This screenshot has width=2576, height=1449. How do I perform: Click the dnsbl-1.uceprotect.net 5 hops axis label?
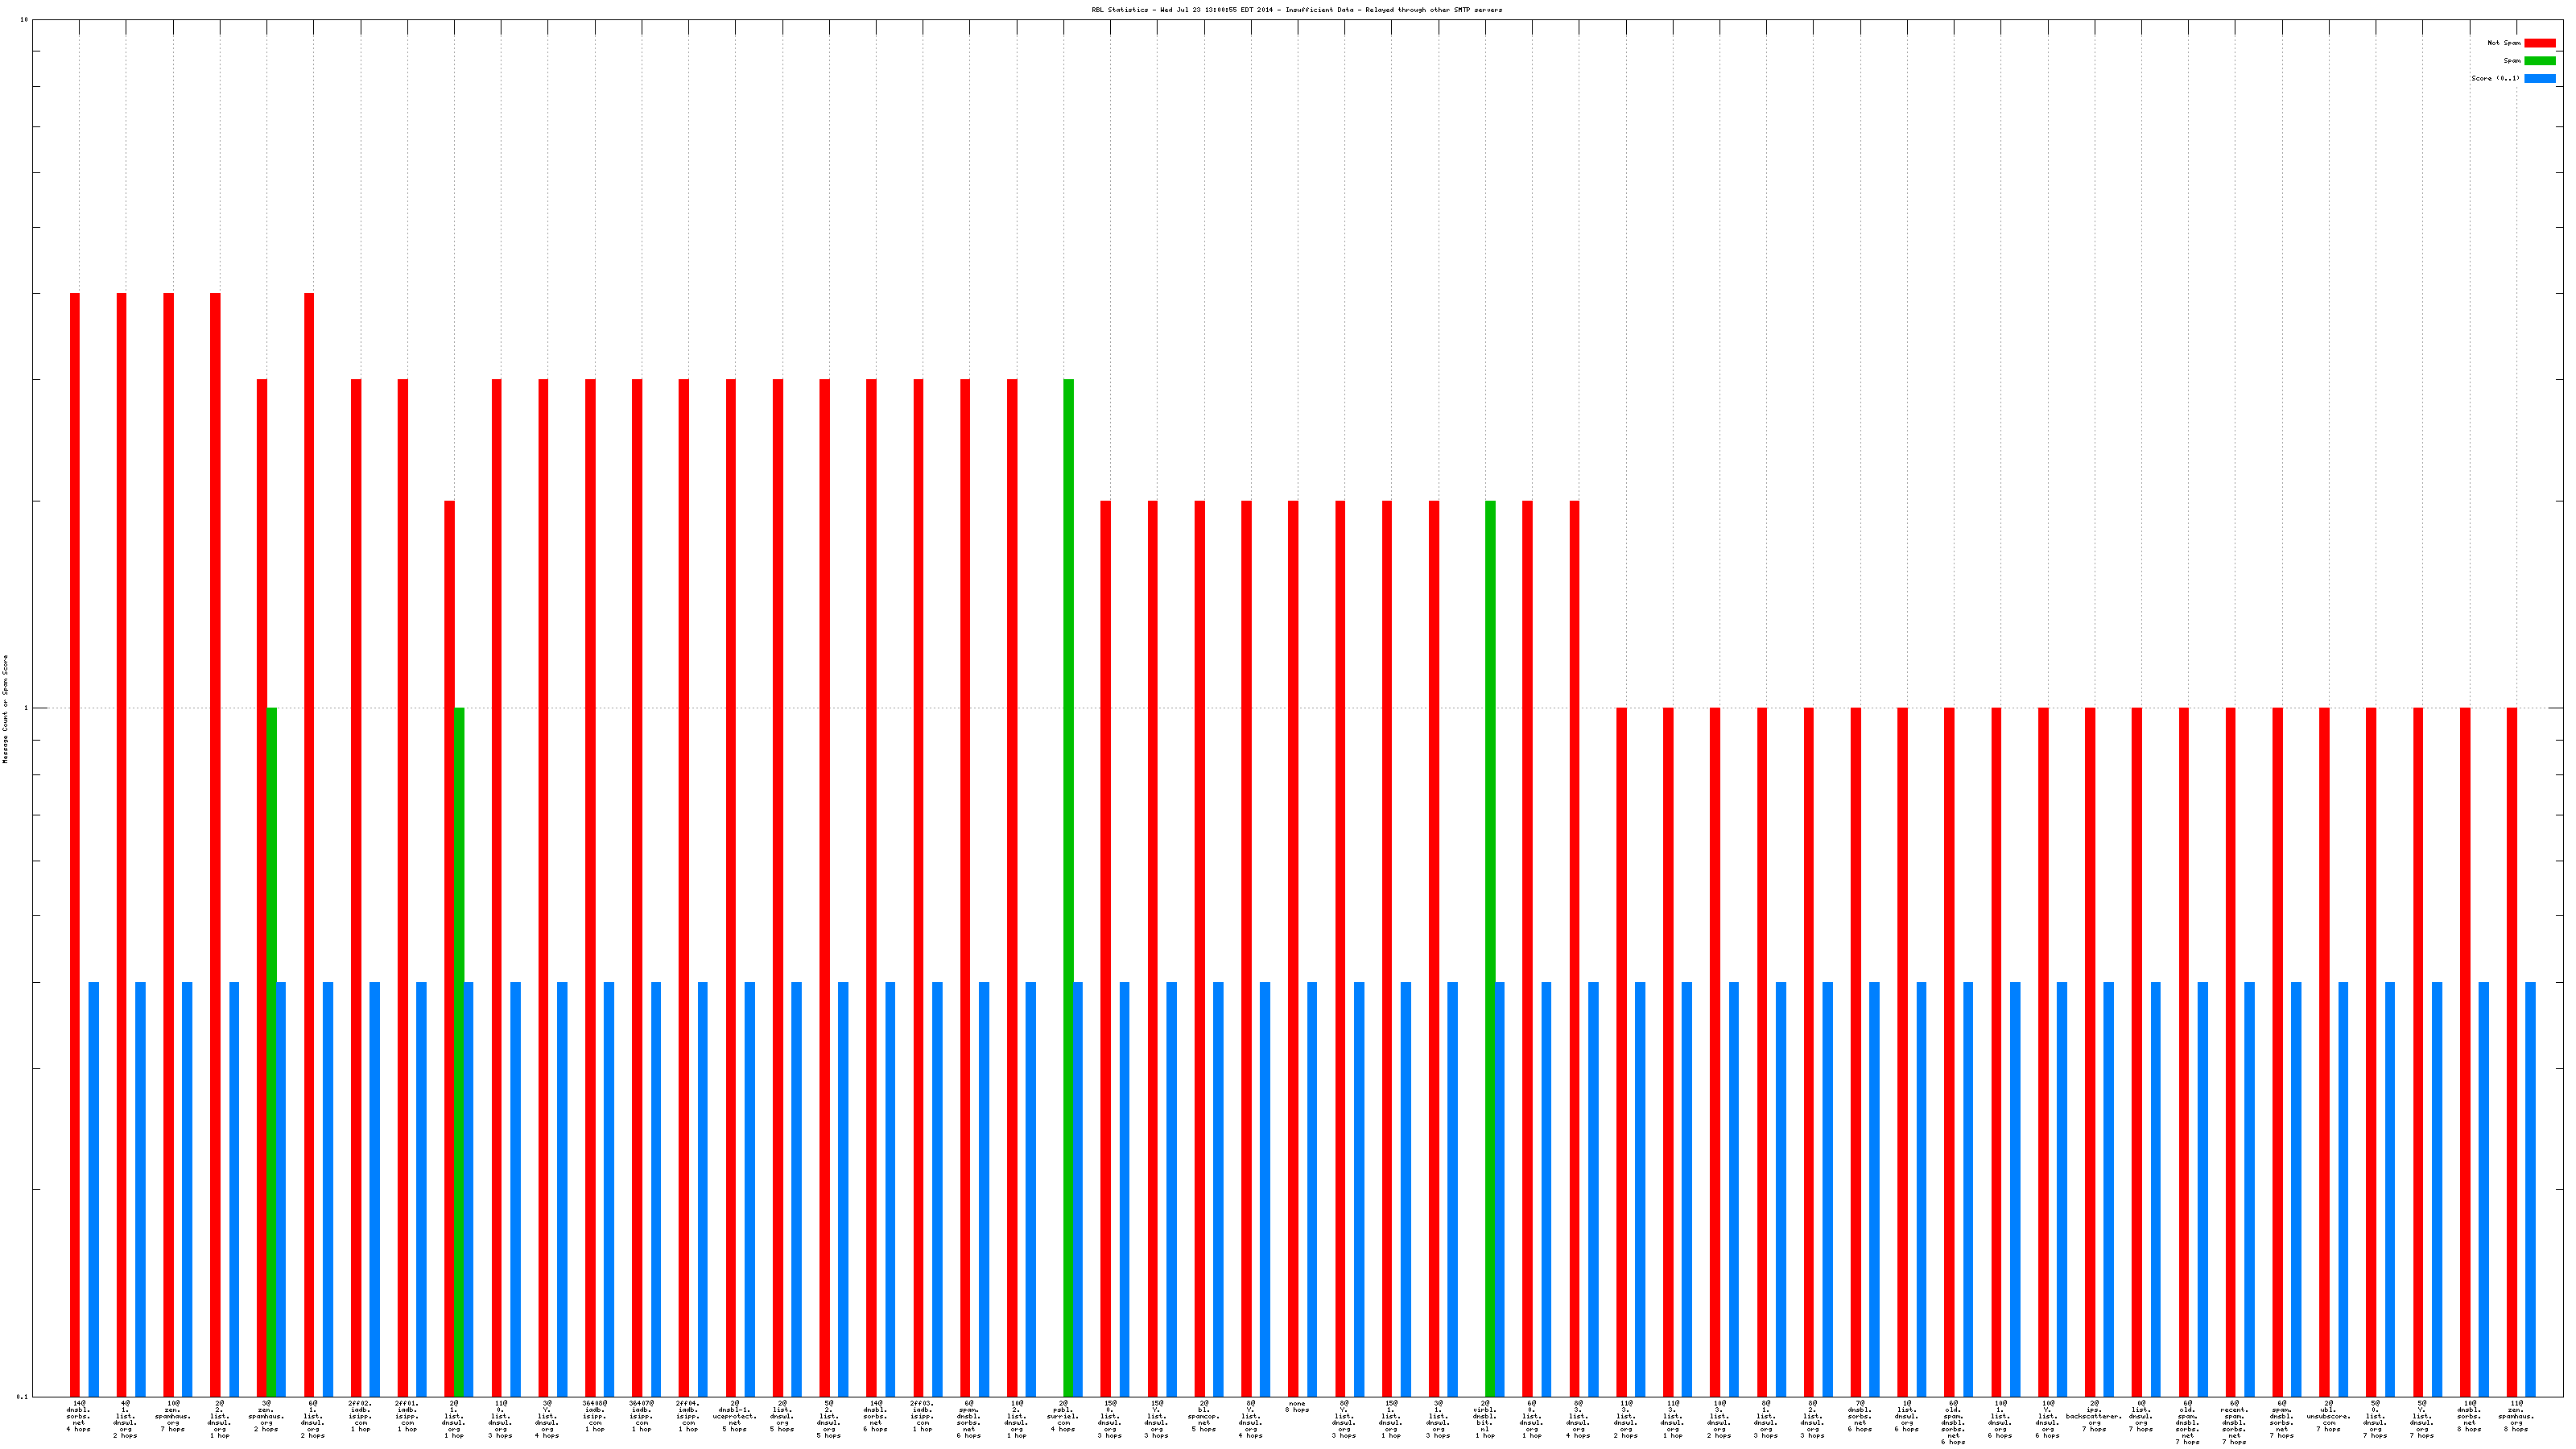tap(735, 1416)
